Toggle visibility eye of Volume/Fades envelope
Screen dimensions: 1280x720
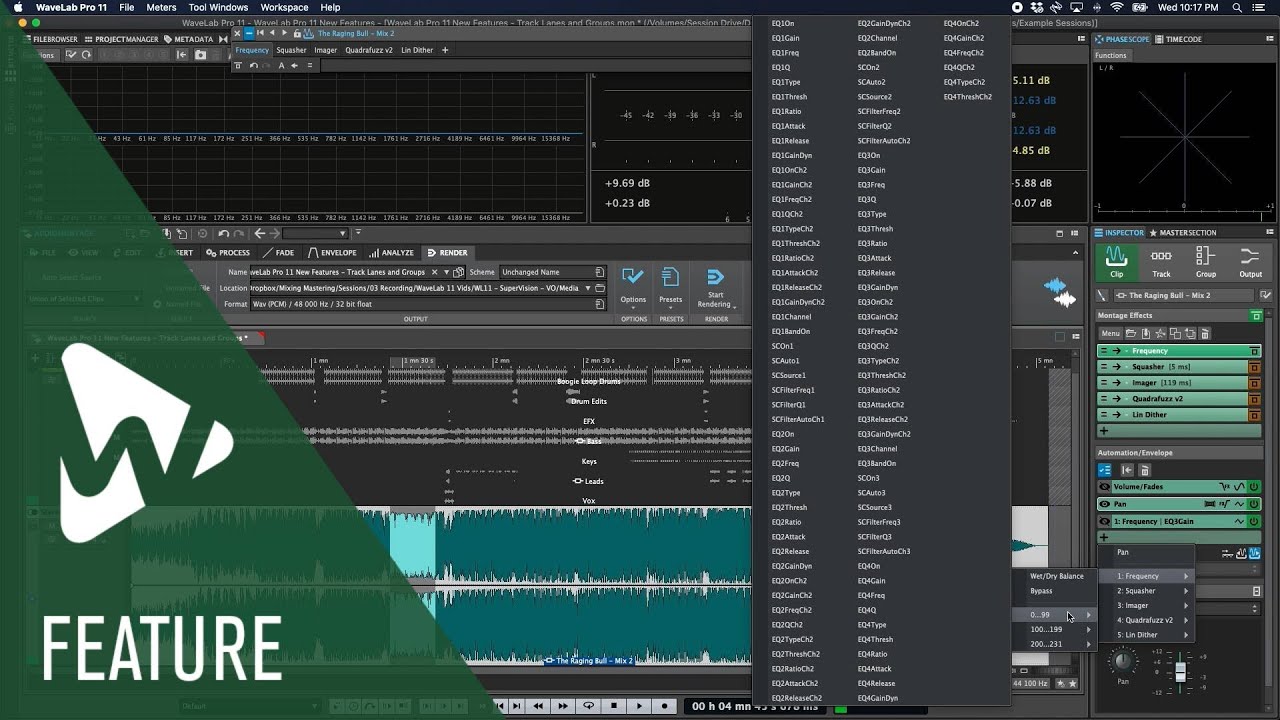(x=1105, y=487)
